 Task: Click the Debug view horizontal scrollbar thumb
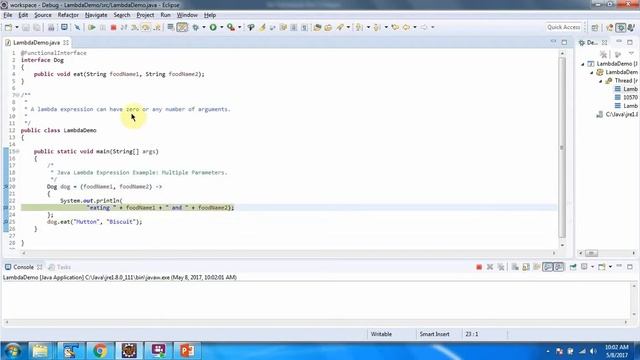[591, 253]
